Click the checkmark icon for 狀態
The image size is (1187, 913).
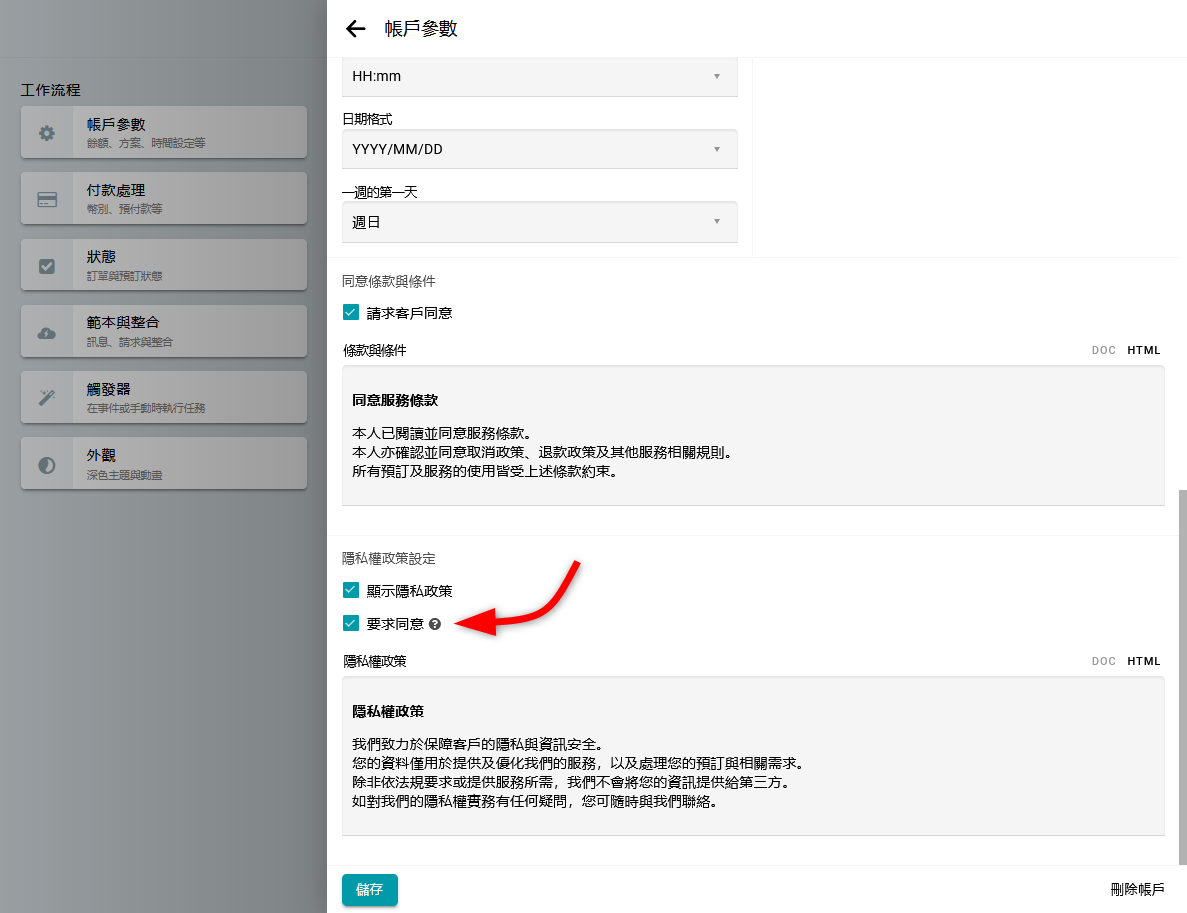point(47,266)
